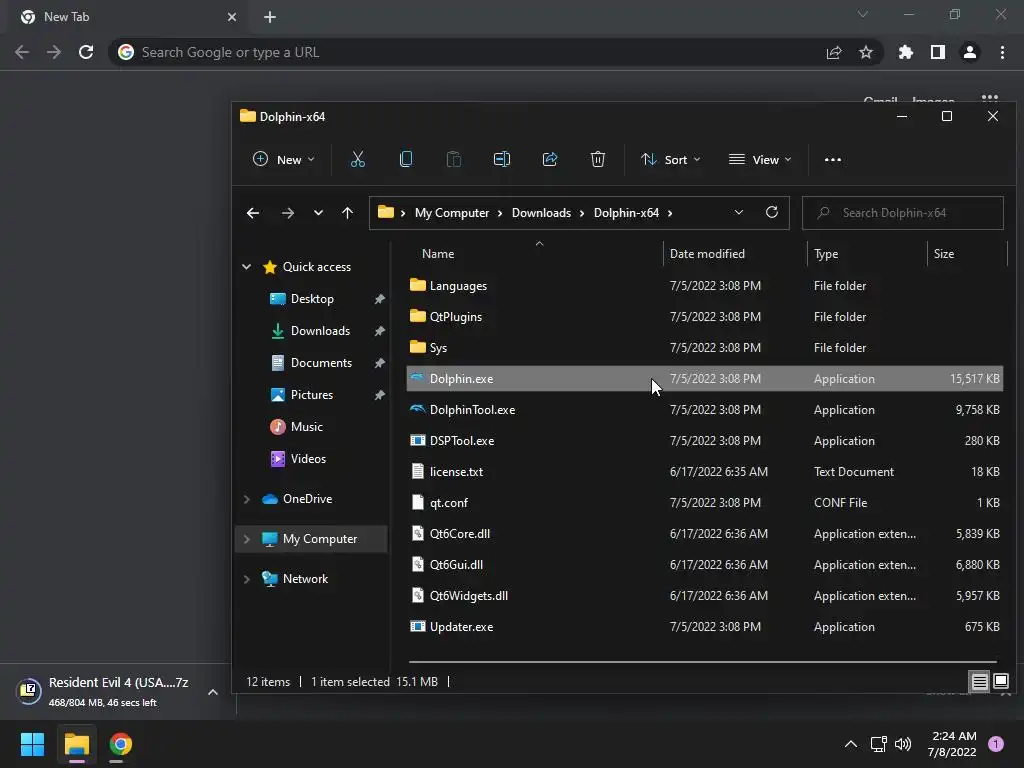Click Downloads in the address breadcrumb

(541, 213)
